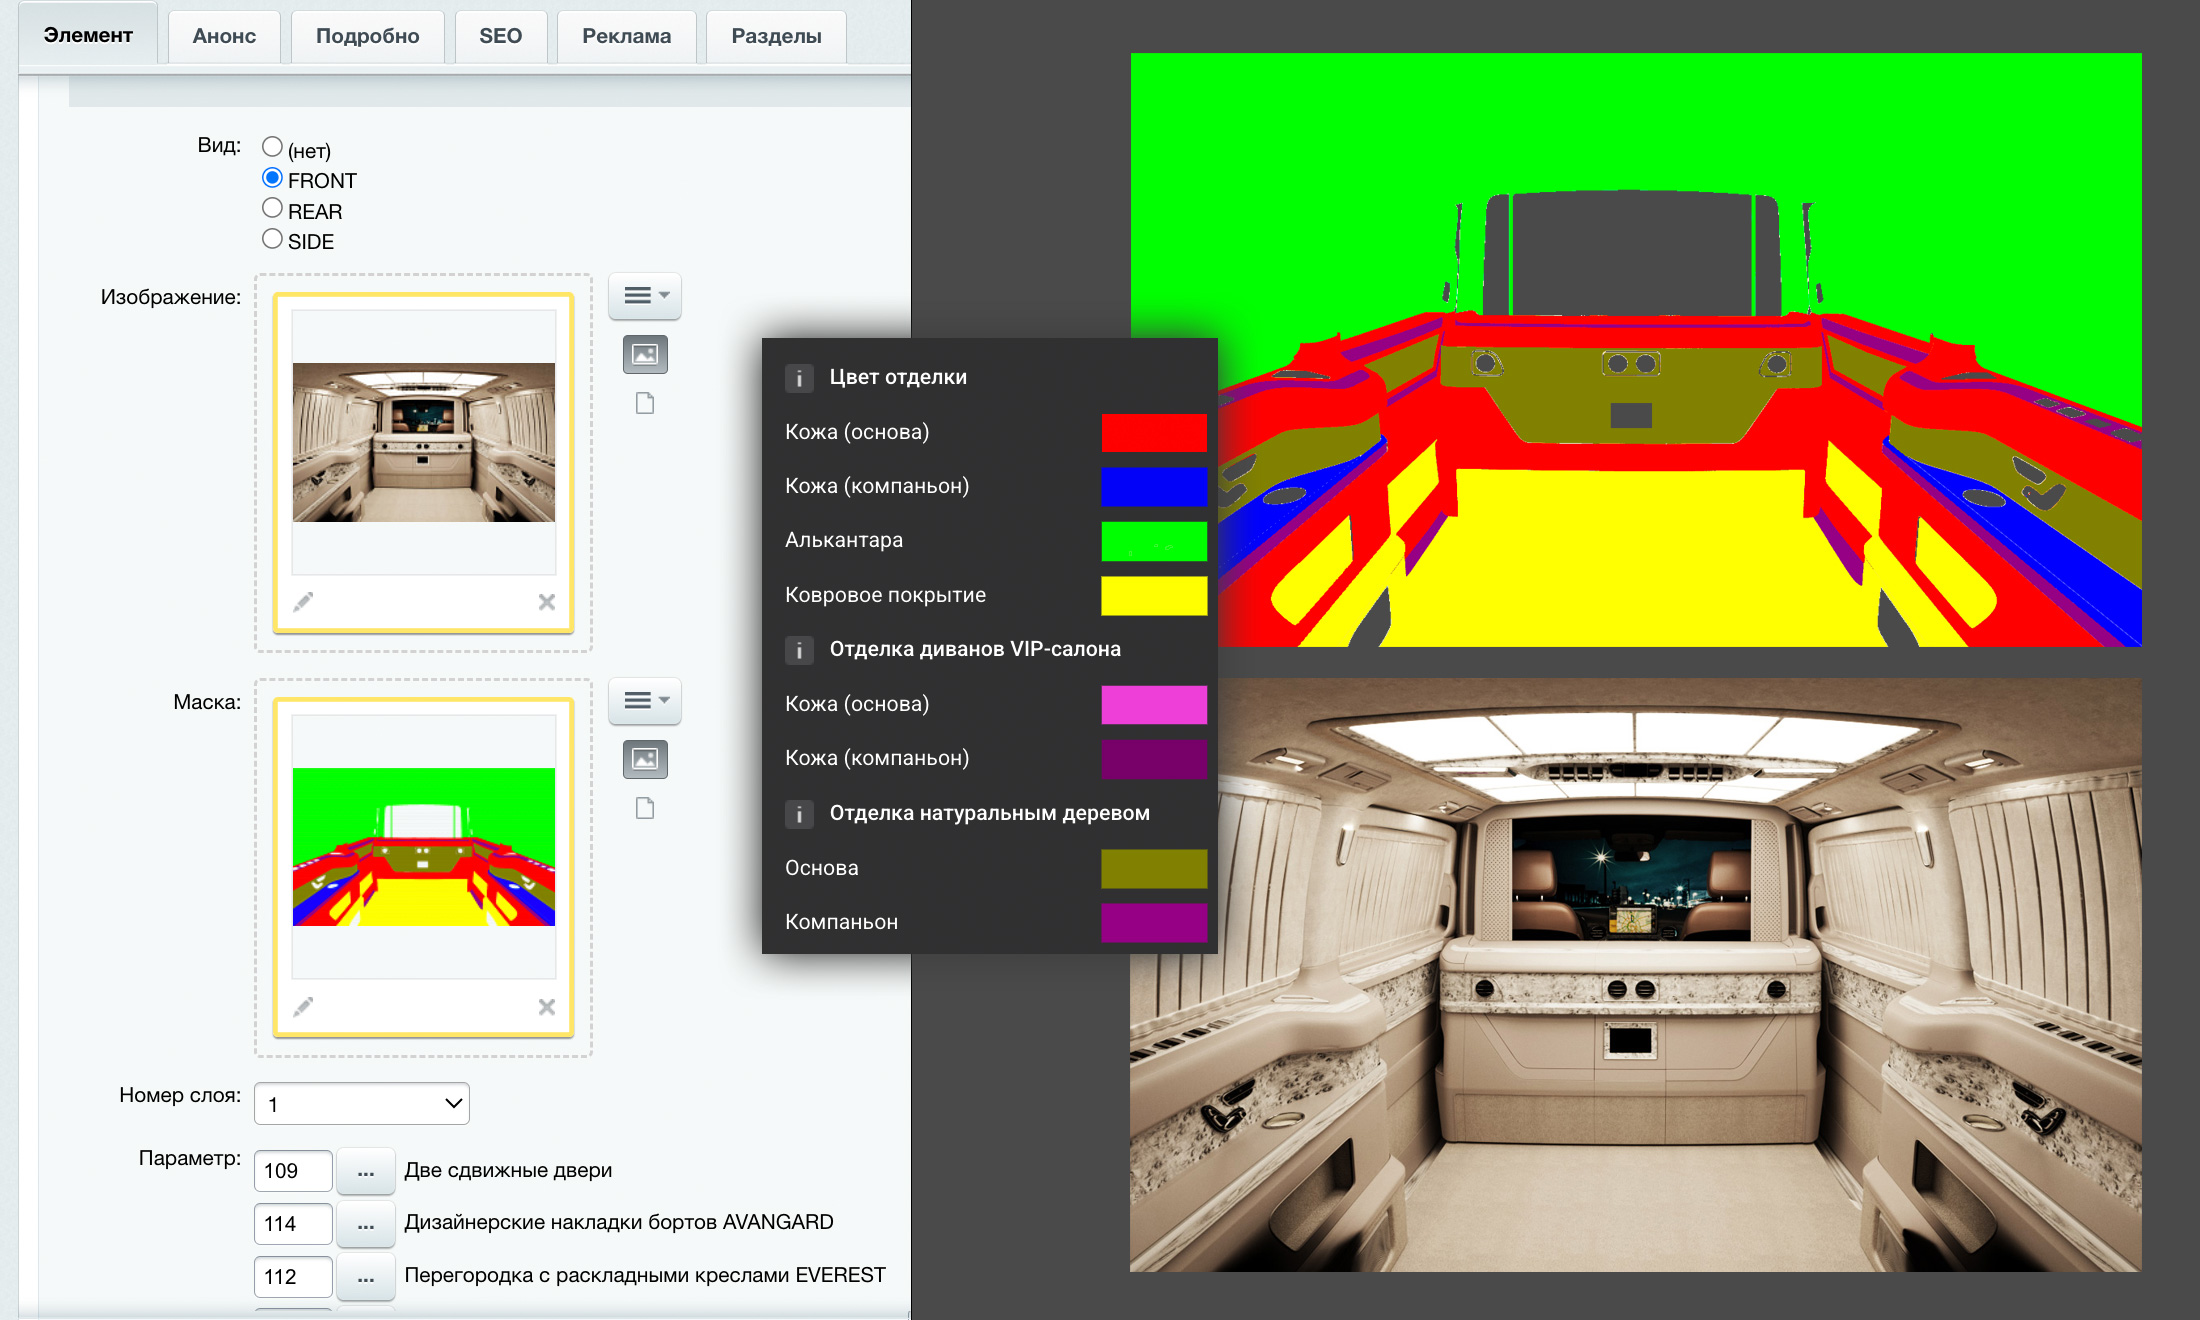Select the SIDE view radio button

click(x=272, y=239)
